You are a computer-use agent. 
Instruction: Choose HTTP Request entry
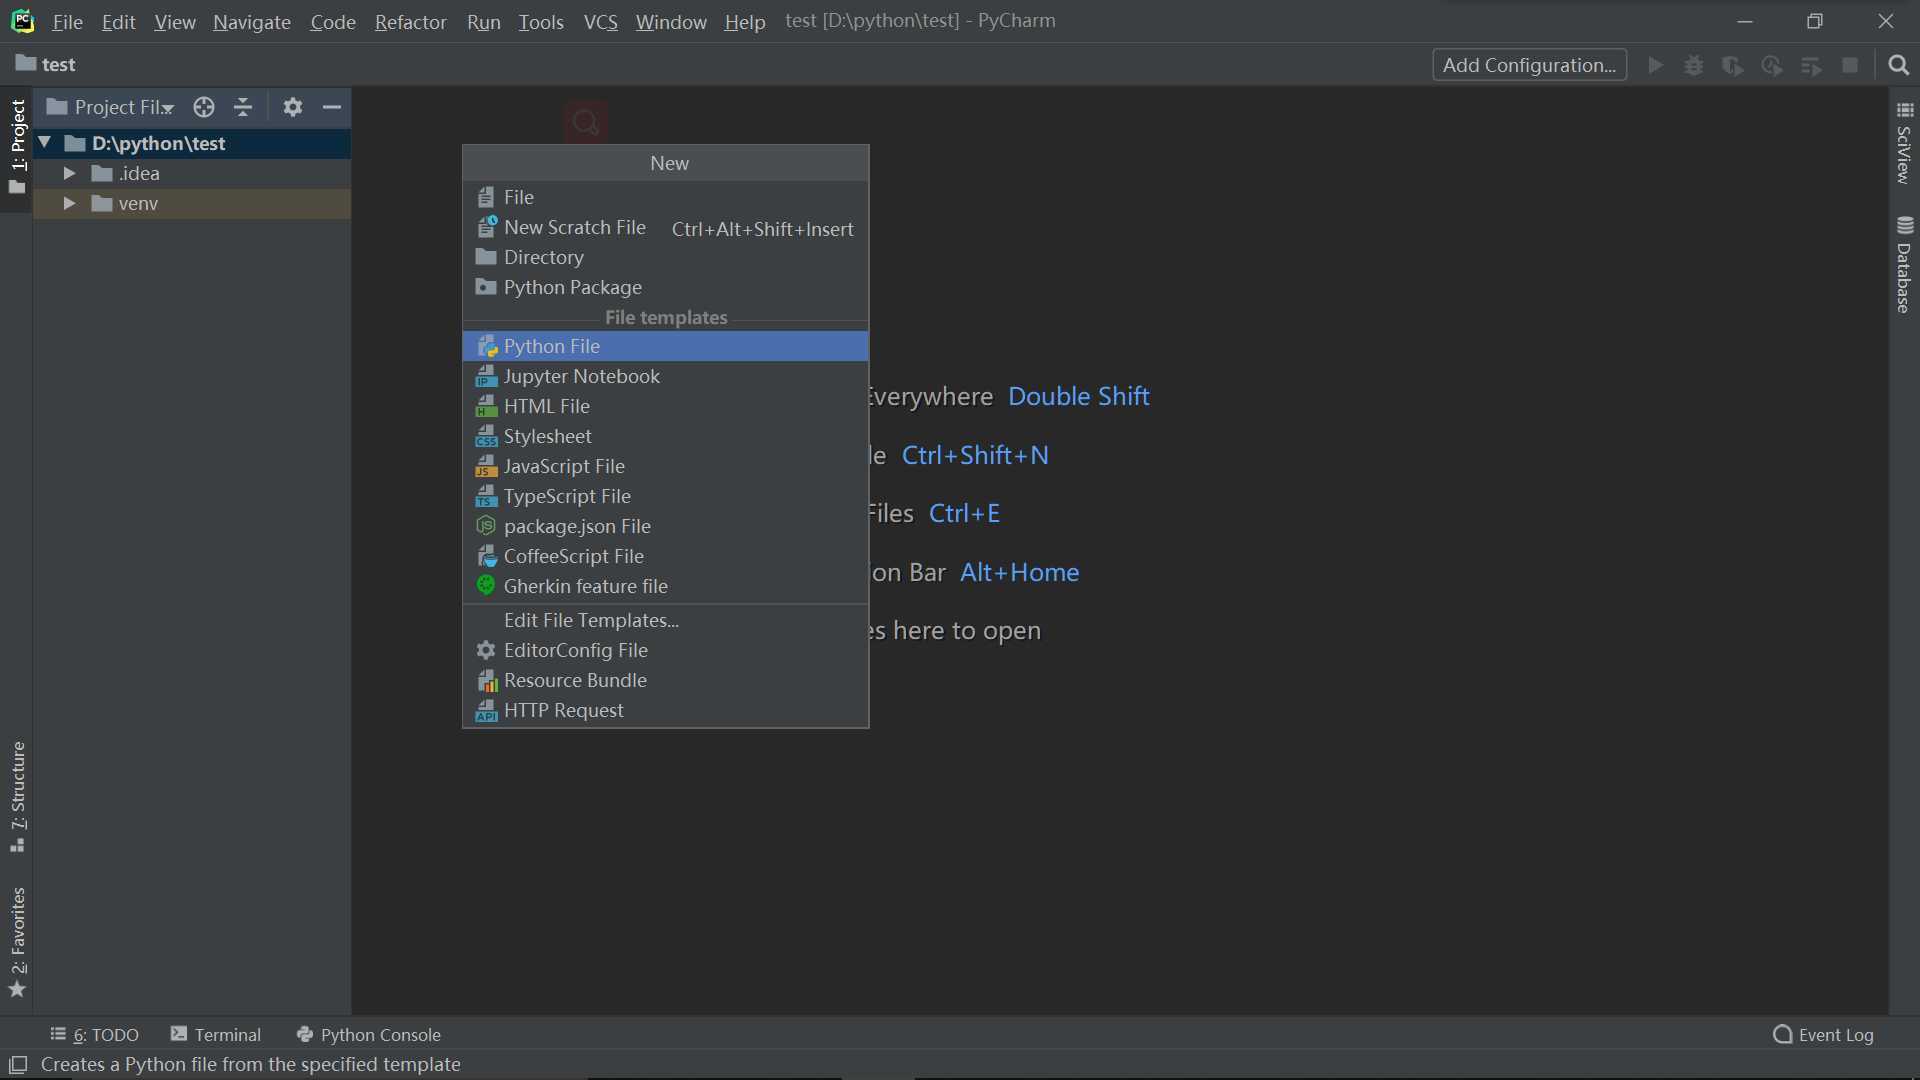coord(665,710)
